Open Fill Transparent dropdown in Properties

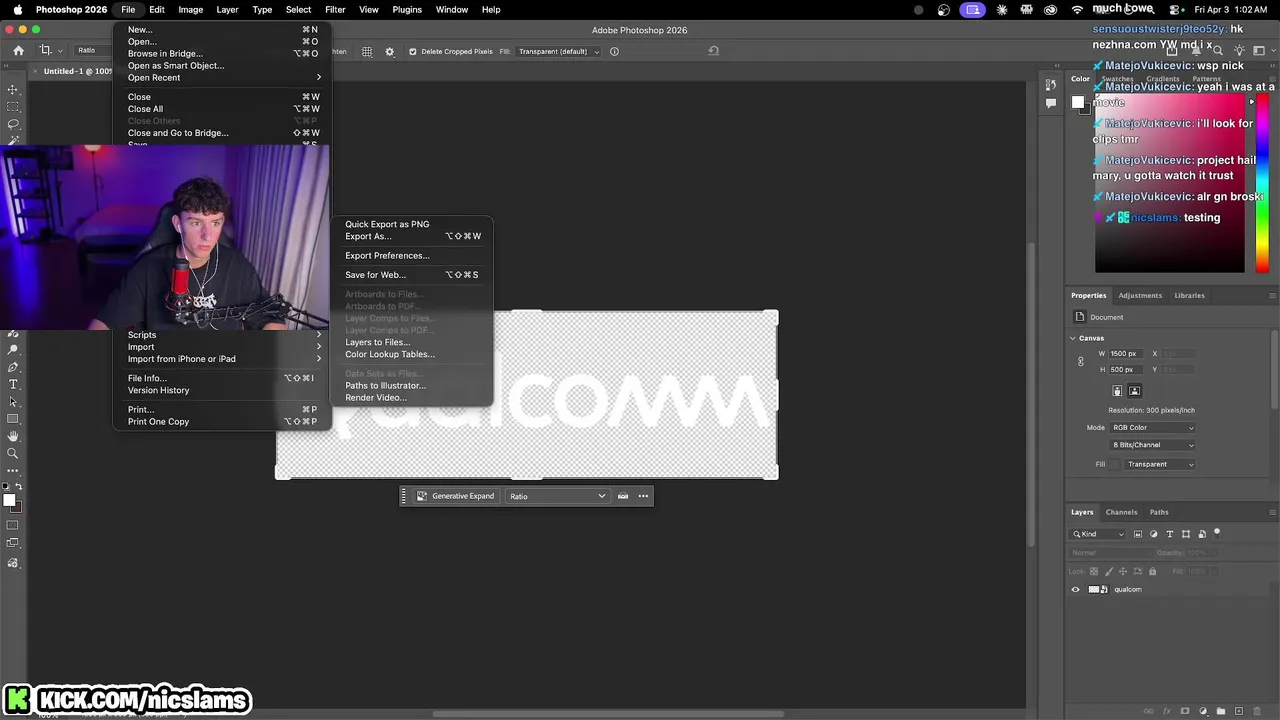pyautogui.click(x=1160, y=464)
